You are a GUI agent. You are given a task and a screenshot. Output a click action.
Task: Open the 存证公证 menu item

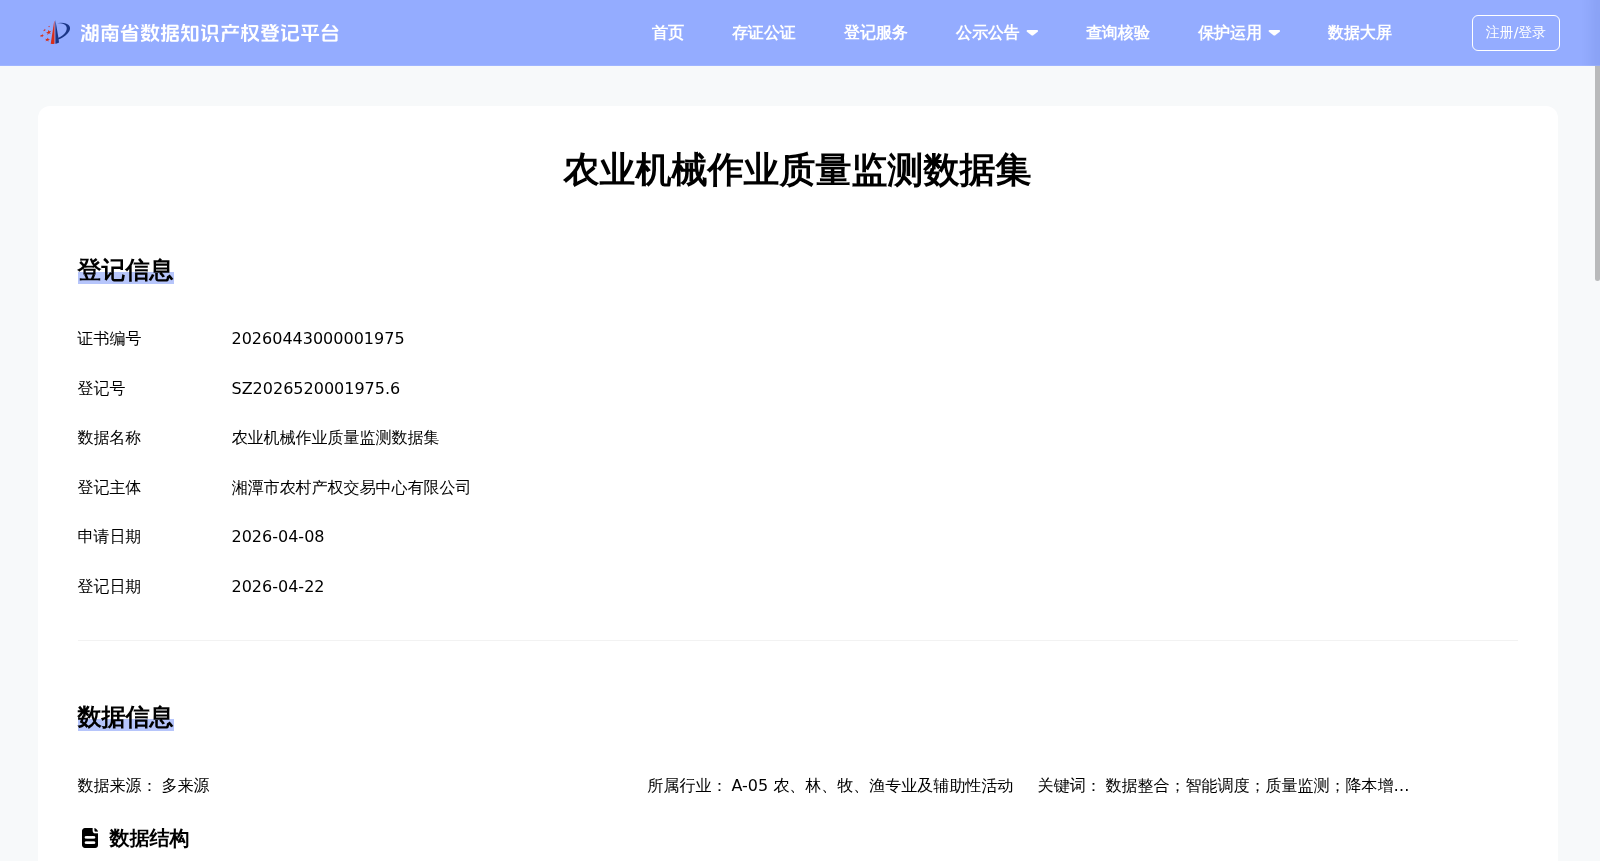(x=764, y=33)
